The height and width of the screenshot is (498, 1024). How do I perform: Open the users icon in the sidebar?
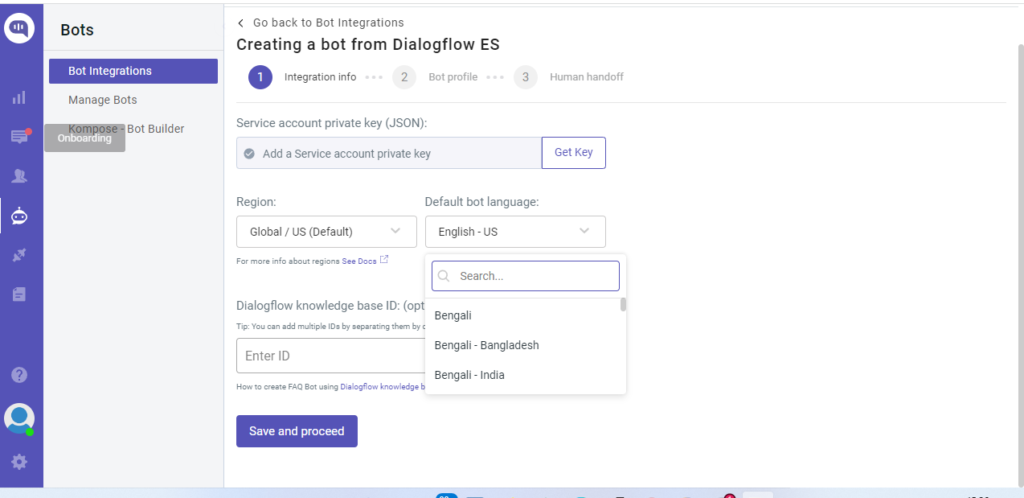coord(19,176)
